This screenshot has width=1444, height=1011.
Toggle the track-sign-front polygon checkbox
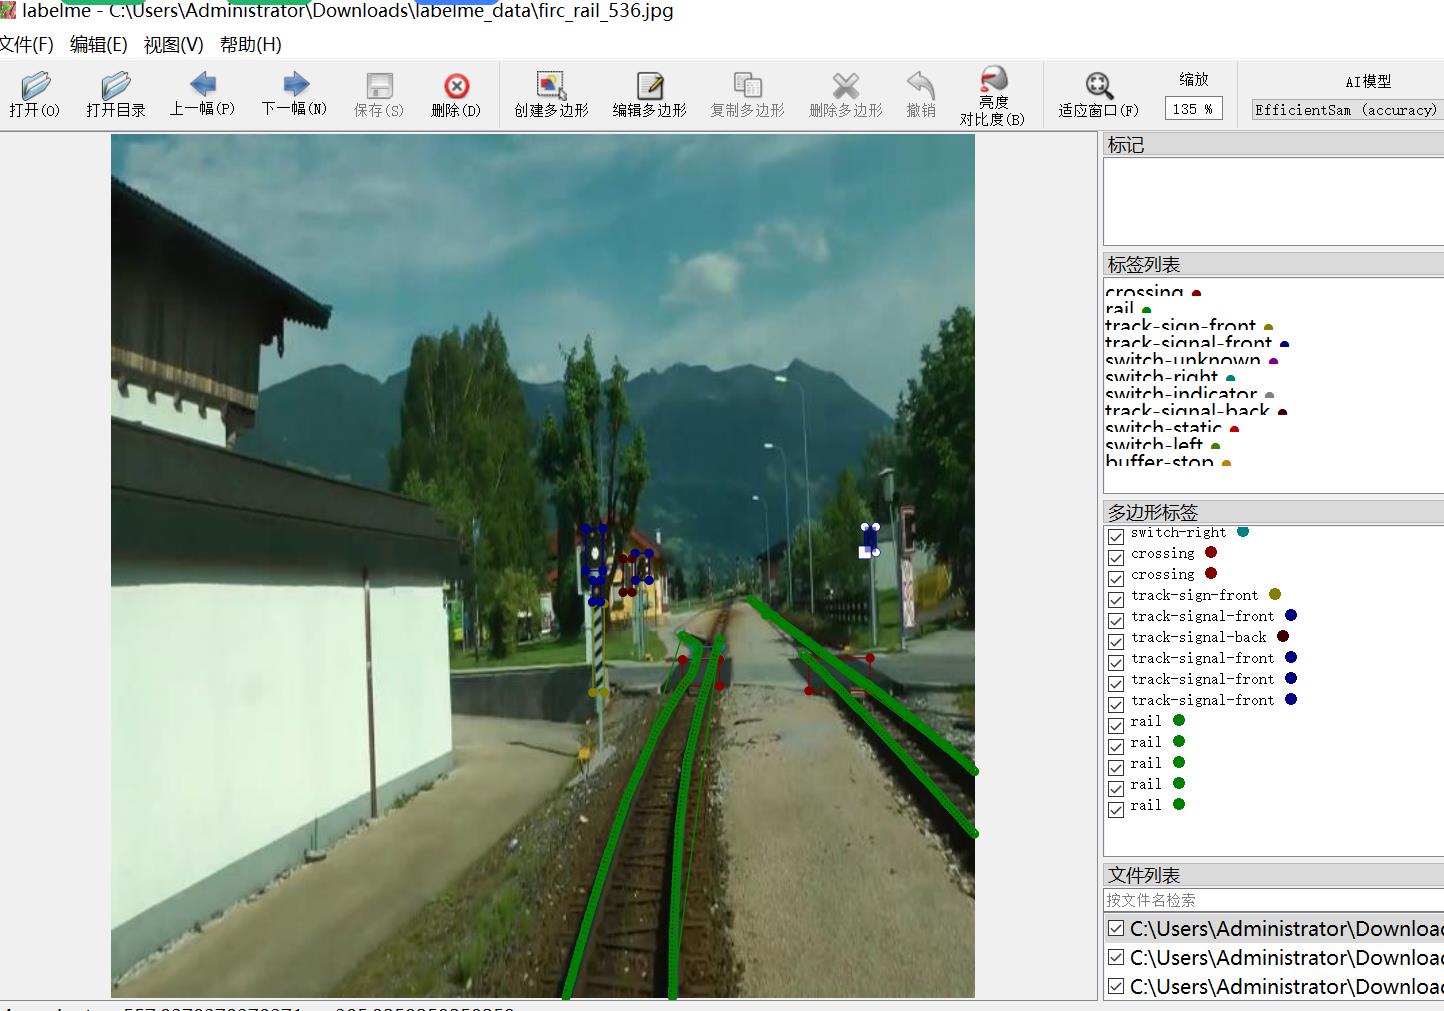[1116, 599]
